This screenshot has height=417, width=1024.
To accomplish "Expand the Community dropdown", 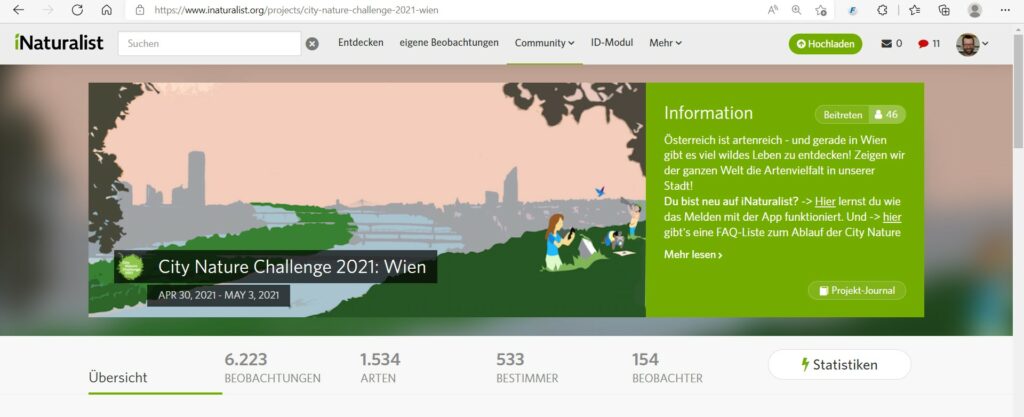I will pos(545,43).
